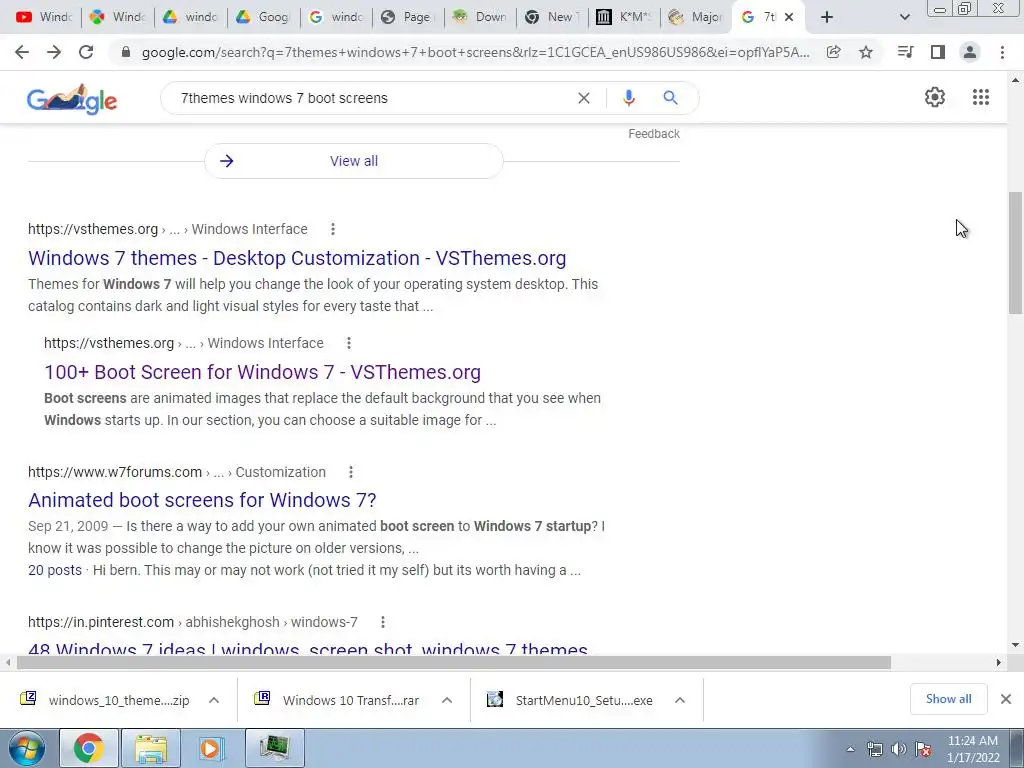1024x768 pixels.
Task: Switch to the Major tab
Action: pyautogui.click(x=696, y=17)
